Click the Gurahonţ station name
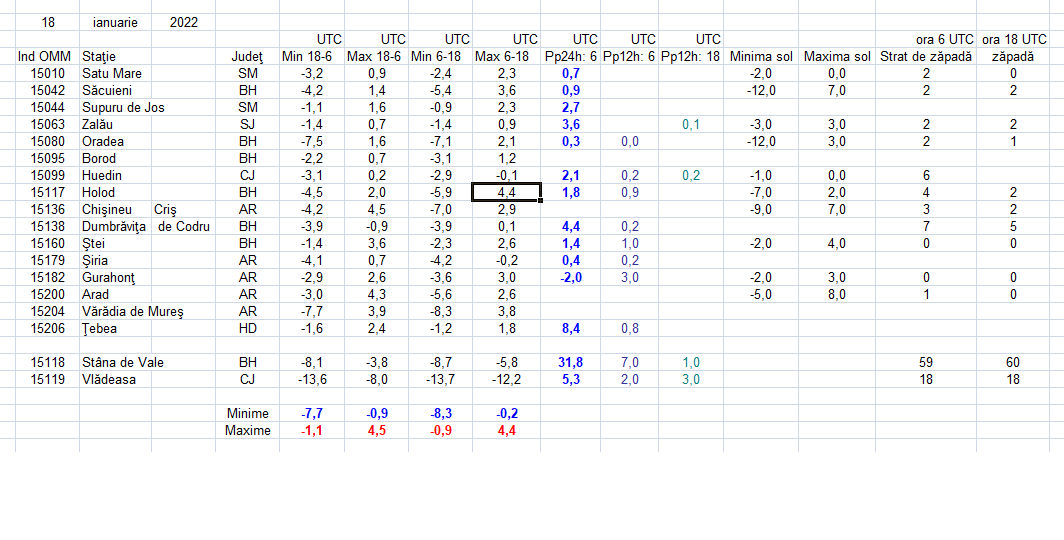1064x540 pixels. pos(109,277)
